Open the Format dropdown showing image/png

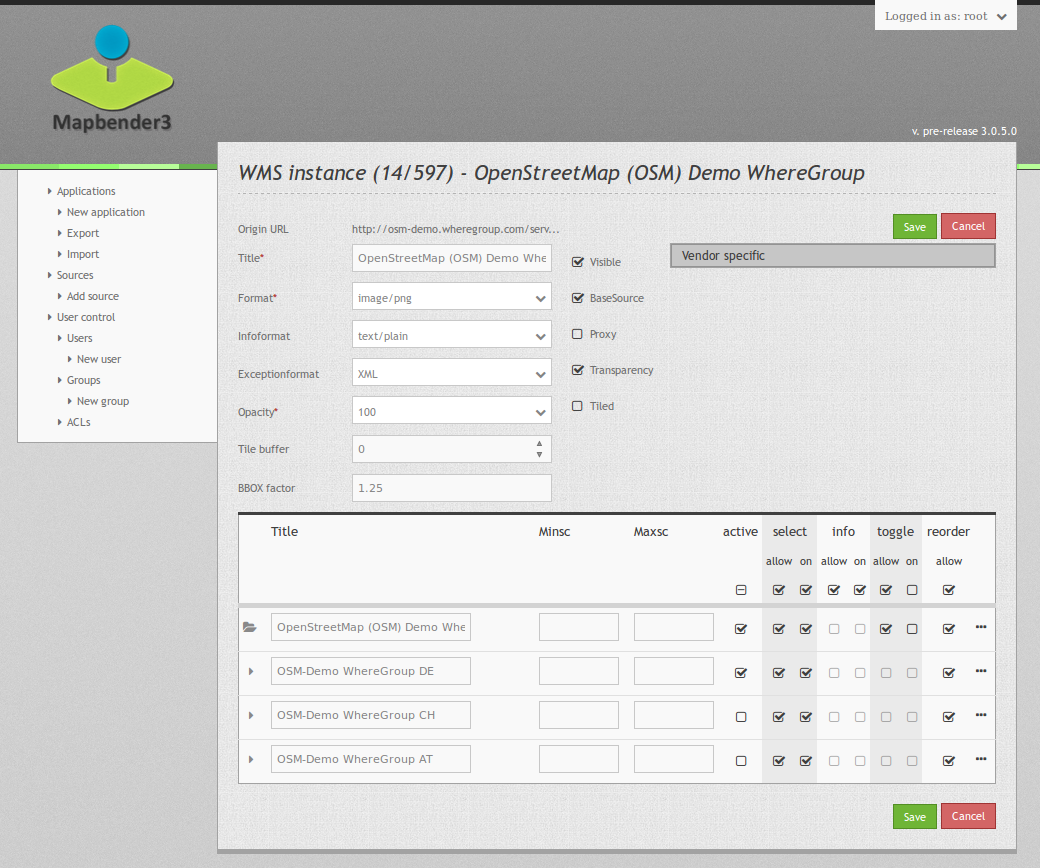pos(452,298)
